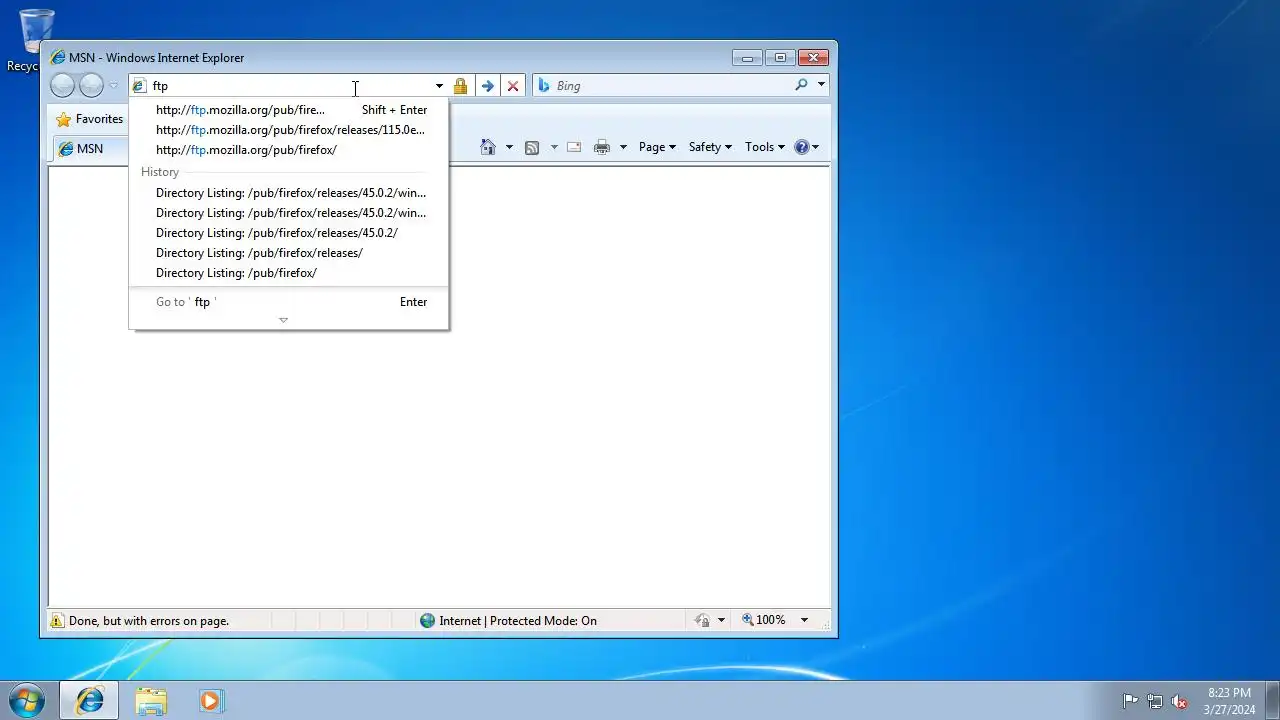Open the Favorites button
The height and width of the screenshot is (720, 1280).
click(x=89, y=119)
